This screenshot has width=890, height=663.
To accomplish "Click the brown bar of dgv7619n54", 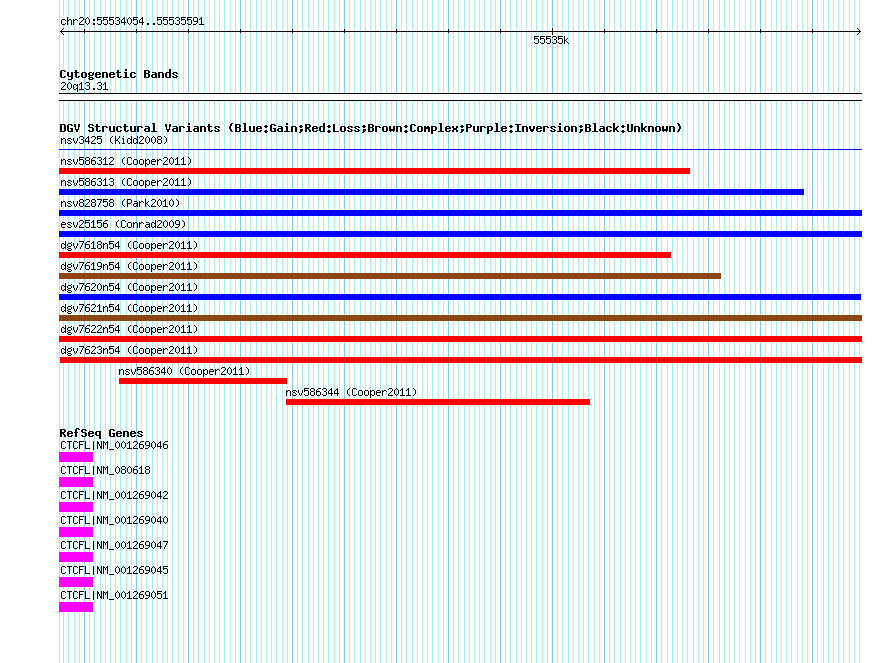I will (390, 276).
